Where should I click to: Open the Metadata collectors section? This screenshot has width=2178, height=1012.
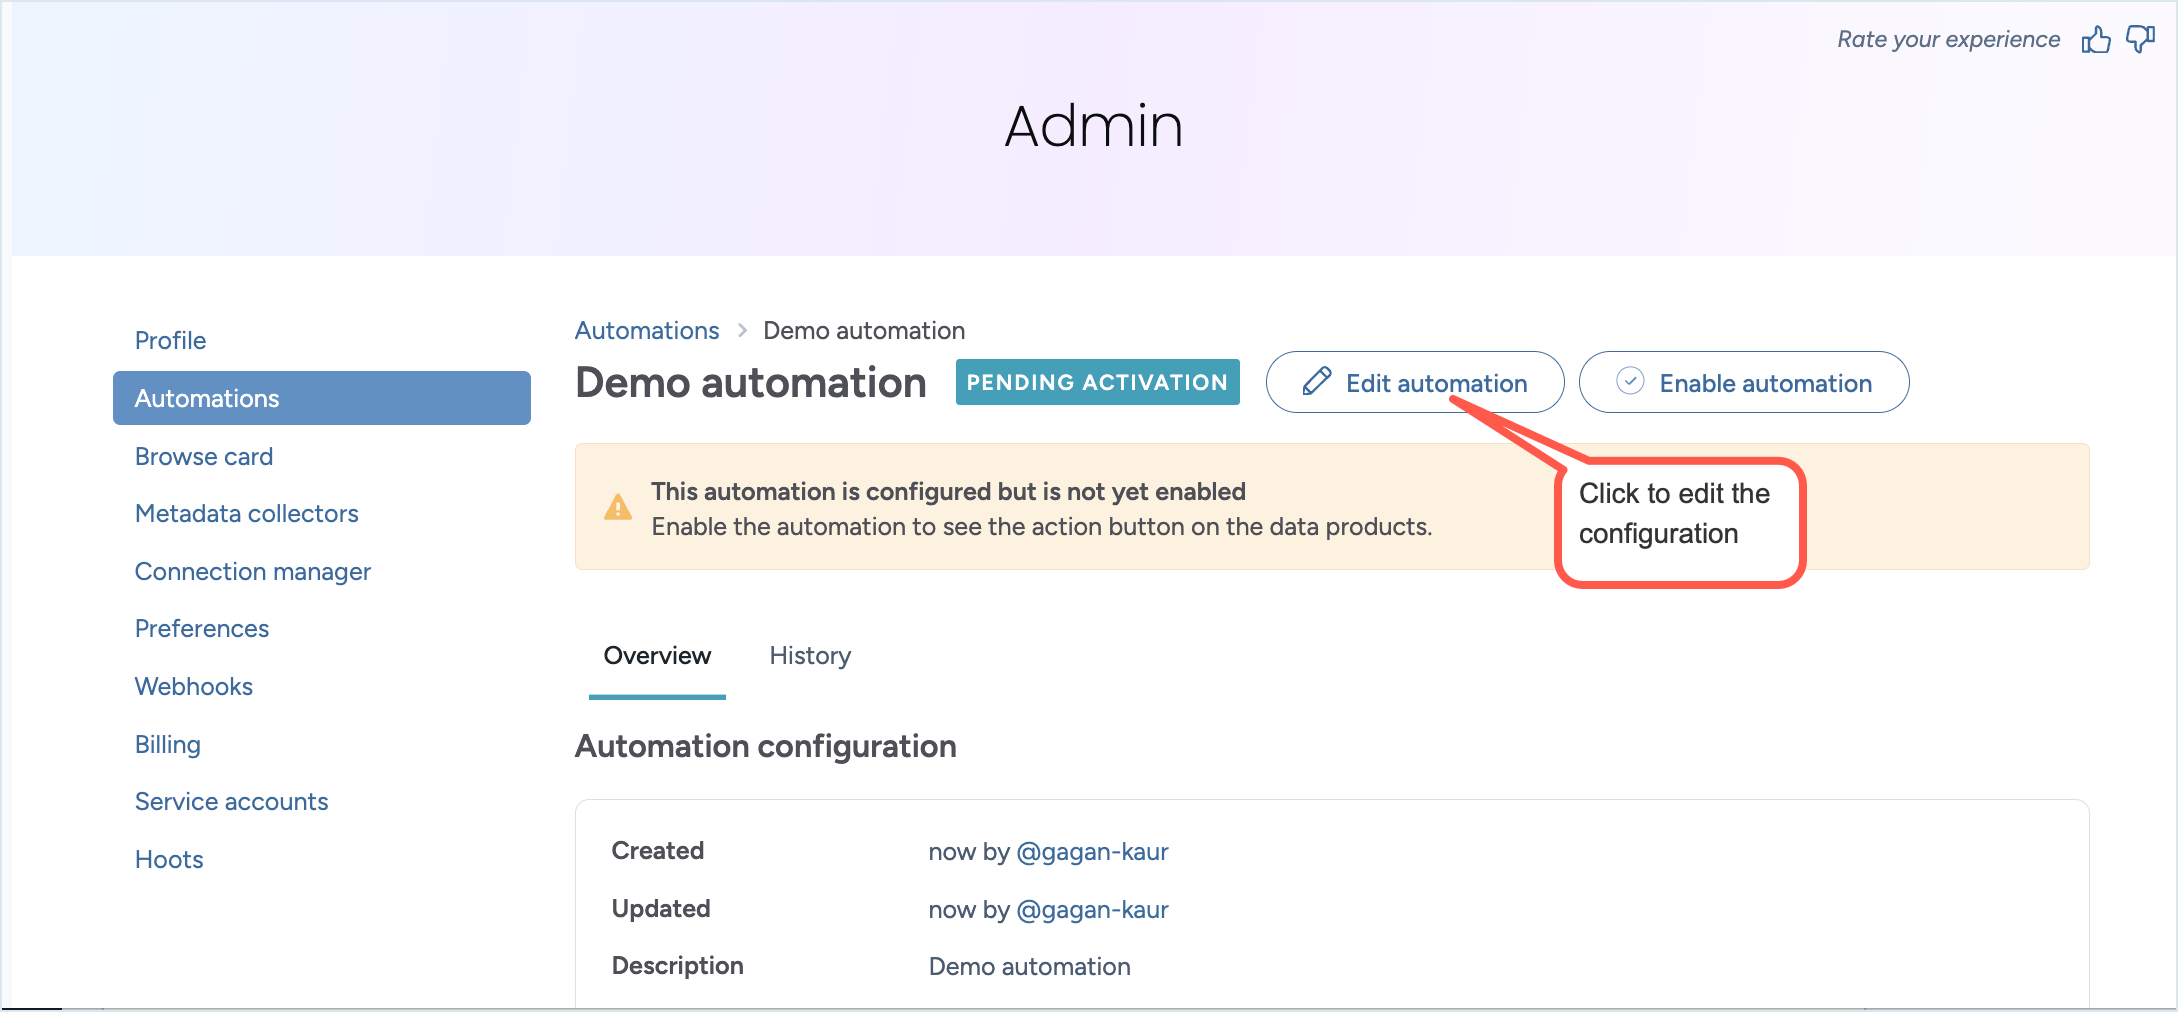246,513
